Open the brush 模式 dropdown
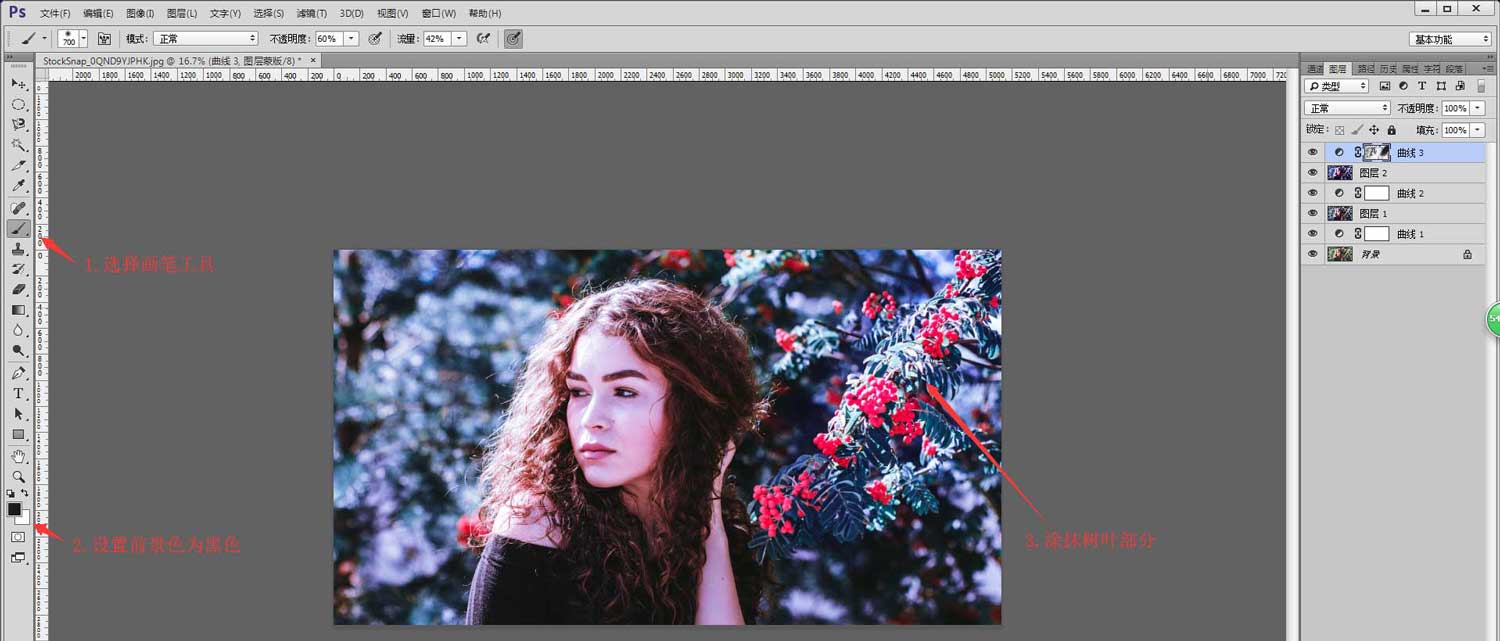This screenshot has height=641, width=1500. point(205,38)
